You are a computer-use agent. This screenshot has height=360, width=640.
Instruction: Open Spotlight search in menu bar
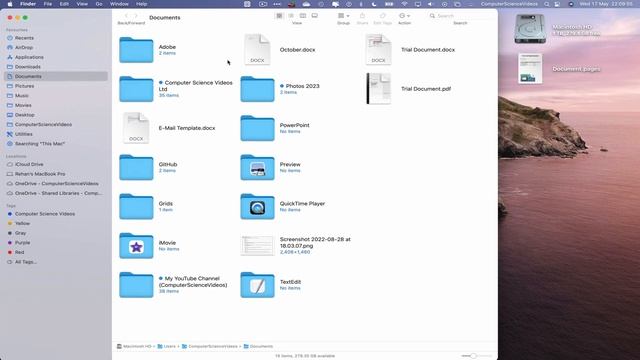coord(547,4)
